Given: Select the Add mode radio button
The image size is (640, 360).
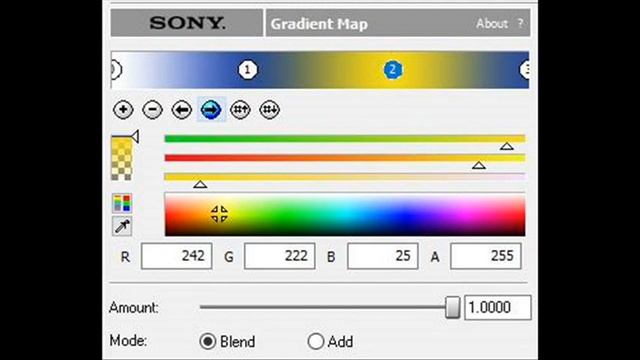Looking at the screenshot, I should pyautogui.click(x=316, y=341).
